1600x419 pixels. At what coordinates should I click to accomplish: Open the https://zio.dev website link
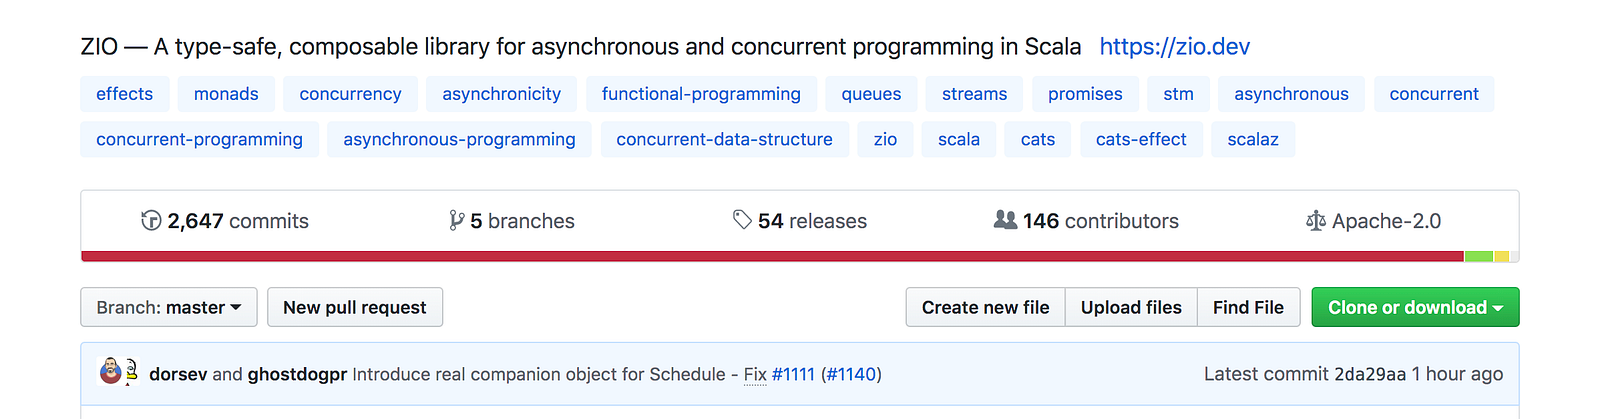(1174, 47)
